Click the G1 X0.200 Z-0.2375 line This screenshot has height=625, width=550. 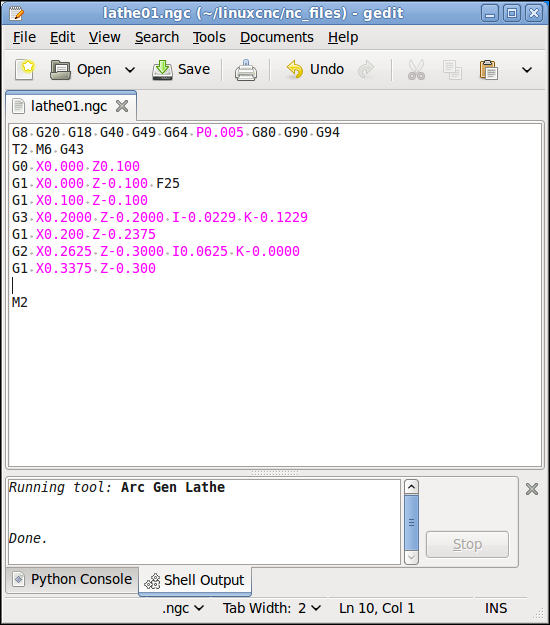coord(84,234)
